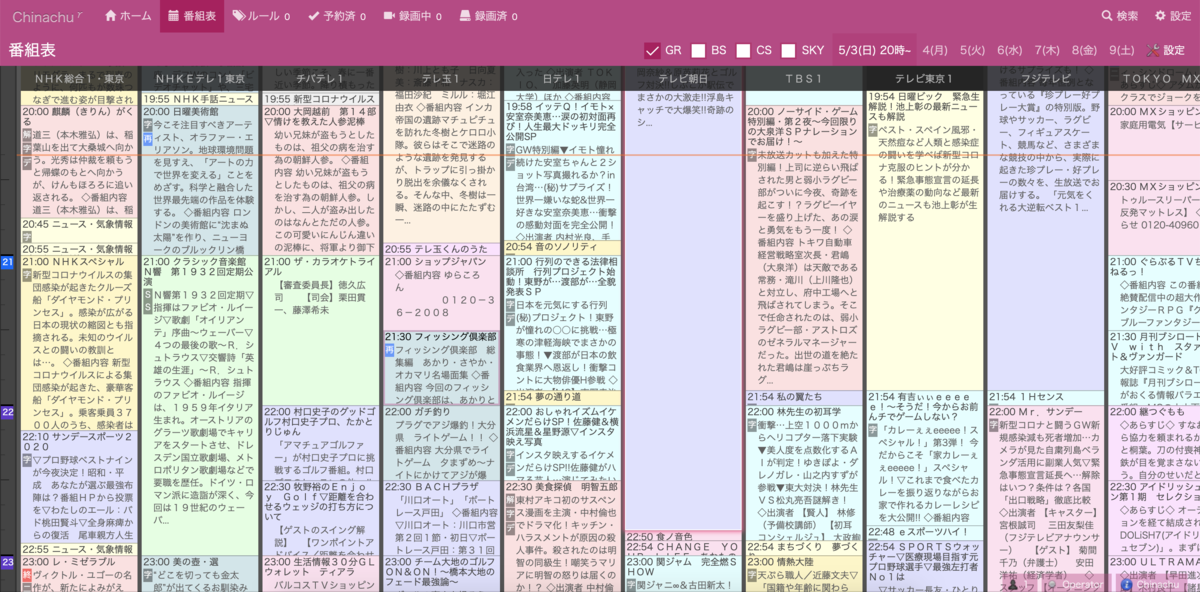Screen dimensions: 1200x592
Task: Click the チバテレ１ channel header
Action: [321, 79]
